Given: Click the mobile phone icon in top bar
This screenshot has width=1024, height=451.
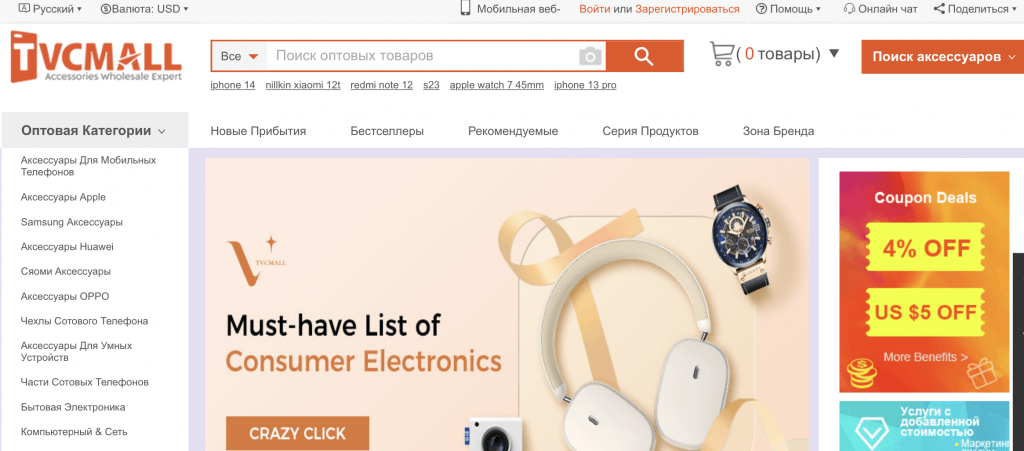Looking at the screenshot, I should 466,8.
